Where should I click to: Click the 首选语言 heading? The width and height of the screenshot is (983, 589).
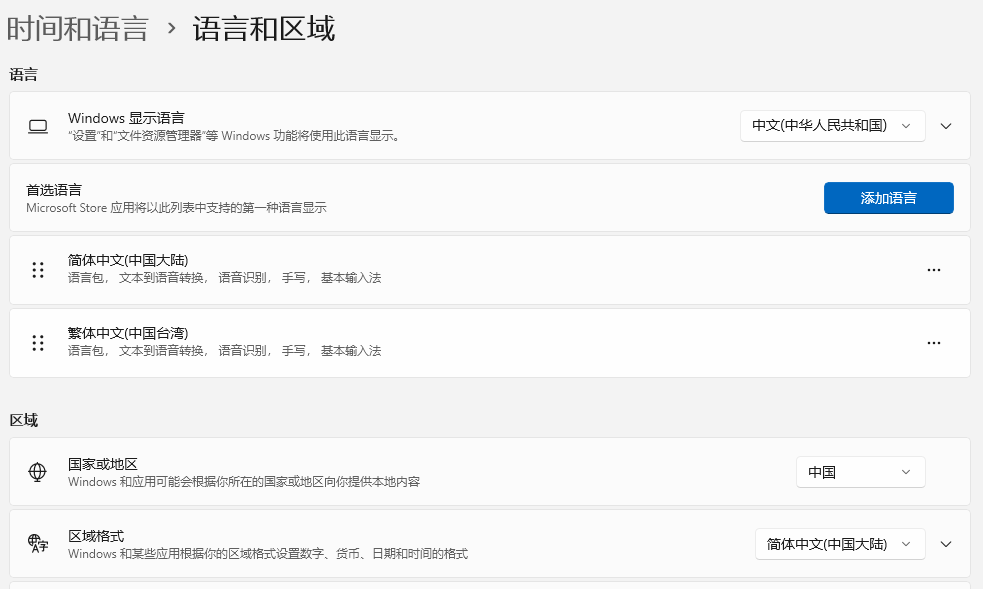coord(54,190)
